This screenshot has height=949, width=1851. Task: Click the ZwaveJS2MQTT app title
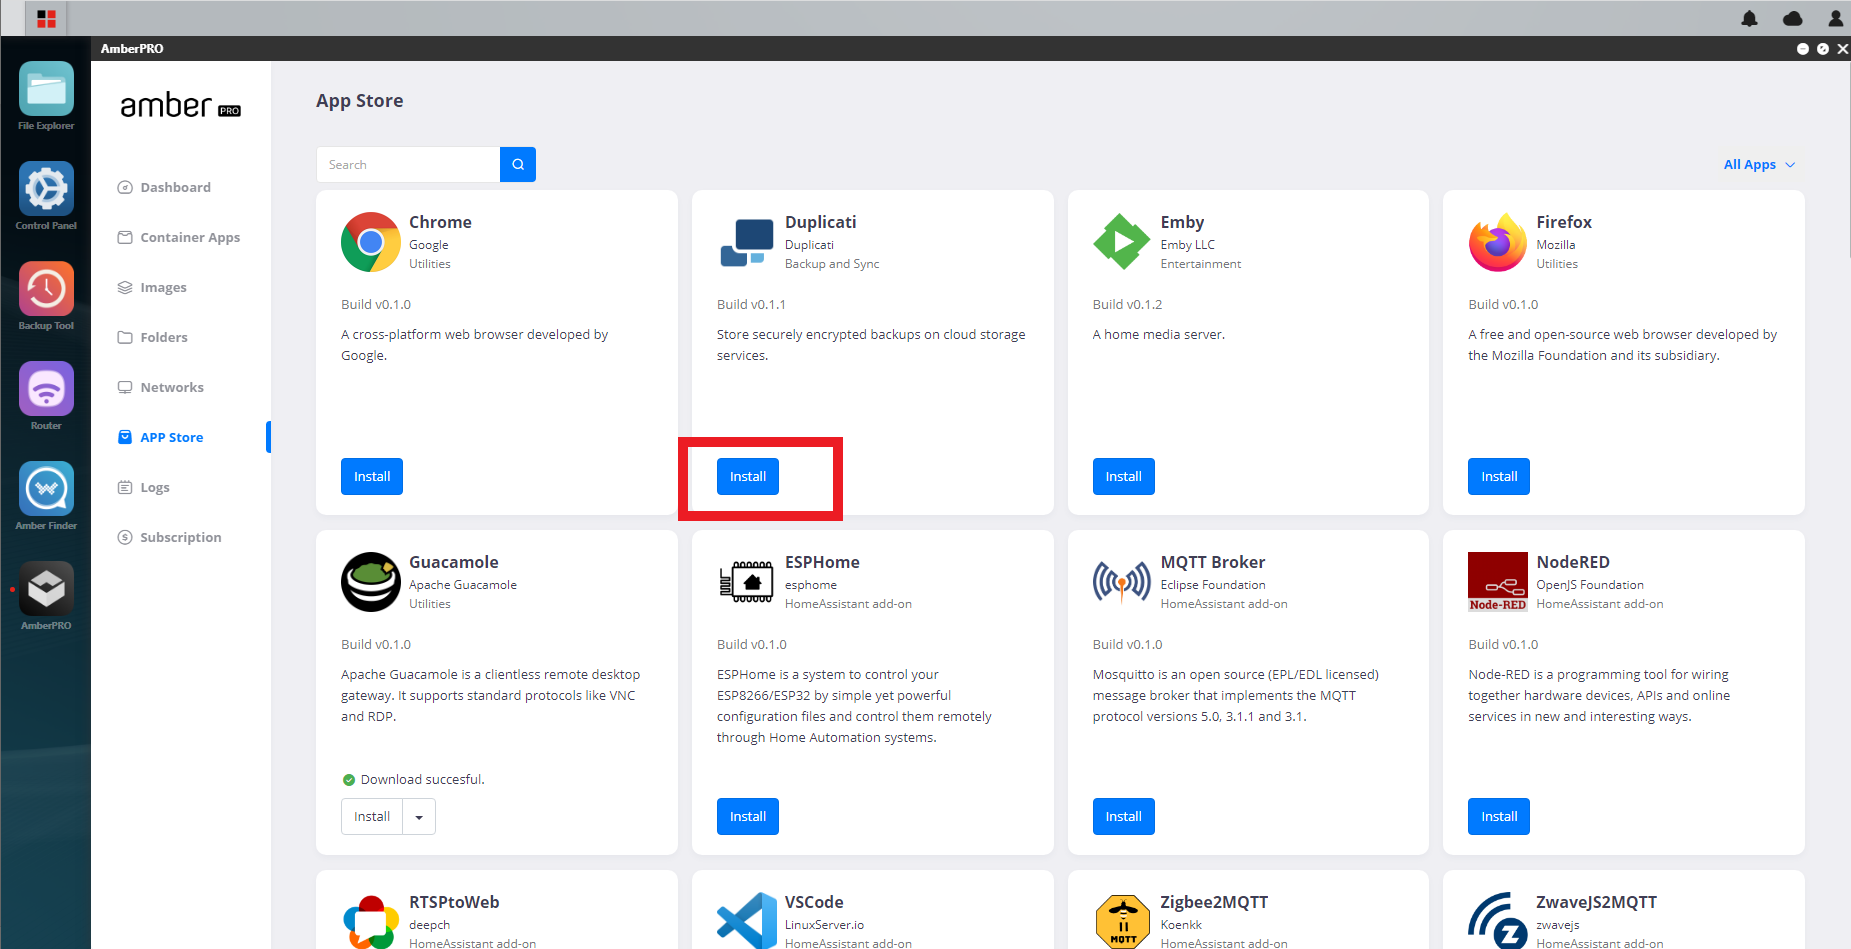pos(1596,902)
